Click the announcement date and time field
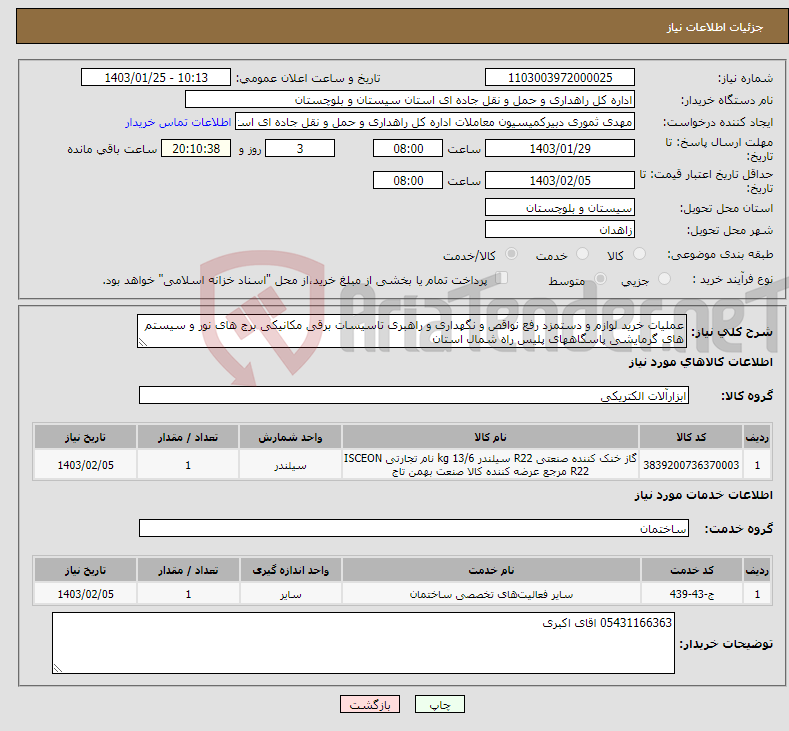This screenshot has width=789, height=731. point(156,77)
